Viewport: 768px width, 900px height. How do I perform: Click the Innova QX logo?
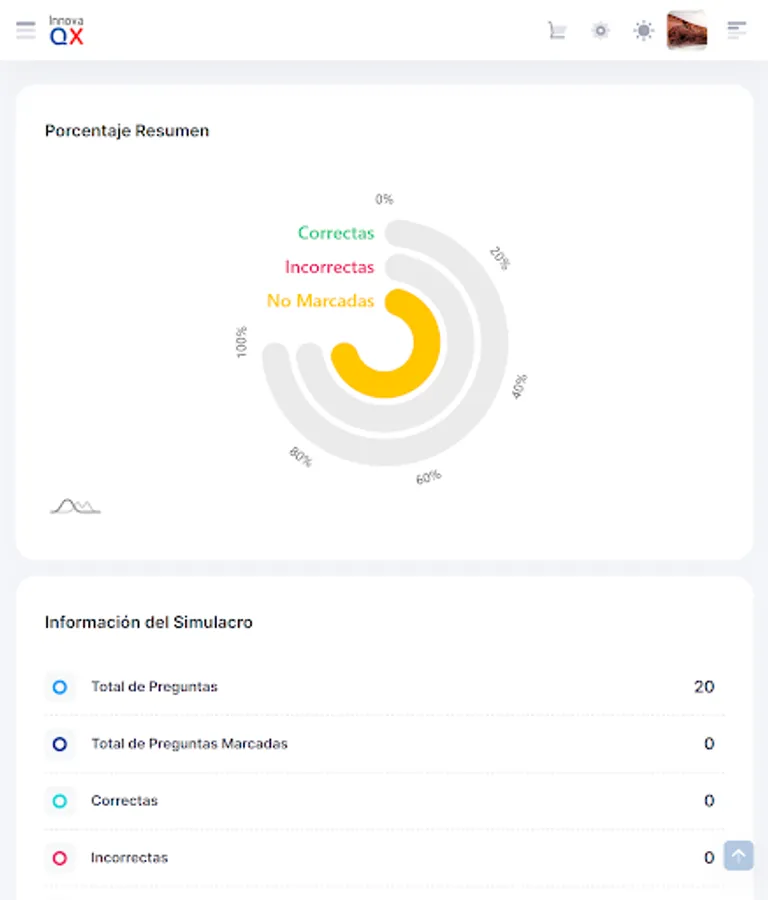click(x=67, y=30)
